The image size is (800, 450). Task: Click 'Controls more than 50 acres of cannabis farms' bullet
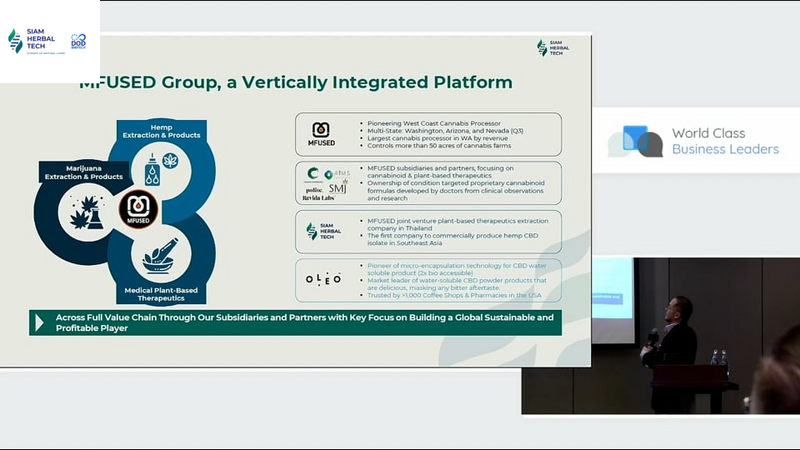[x=439, y=145]
